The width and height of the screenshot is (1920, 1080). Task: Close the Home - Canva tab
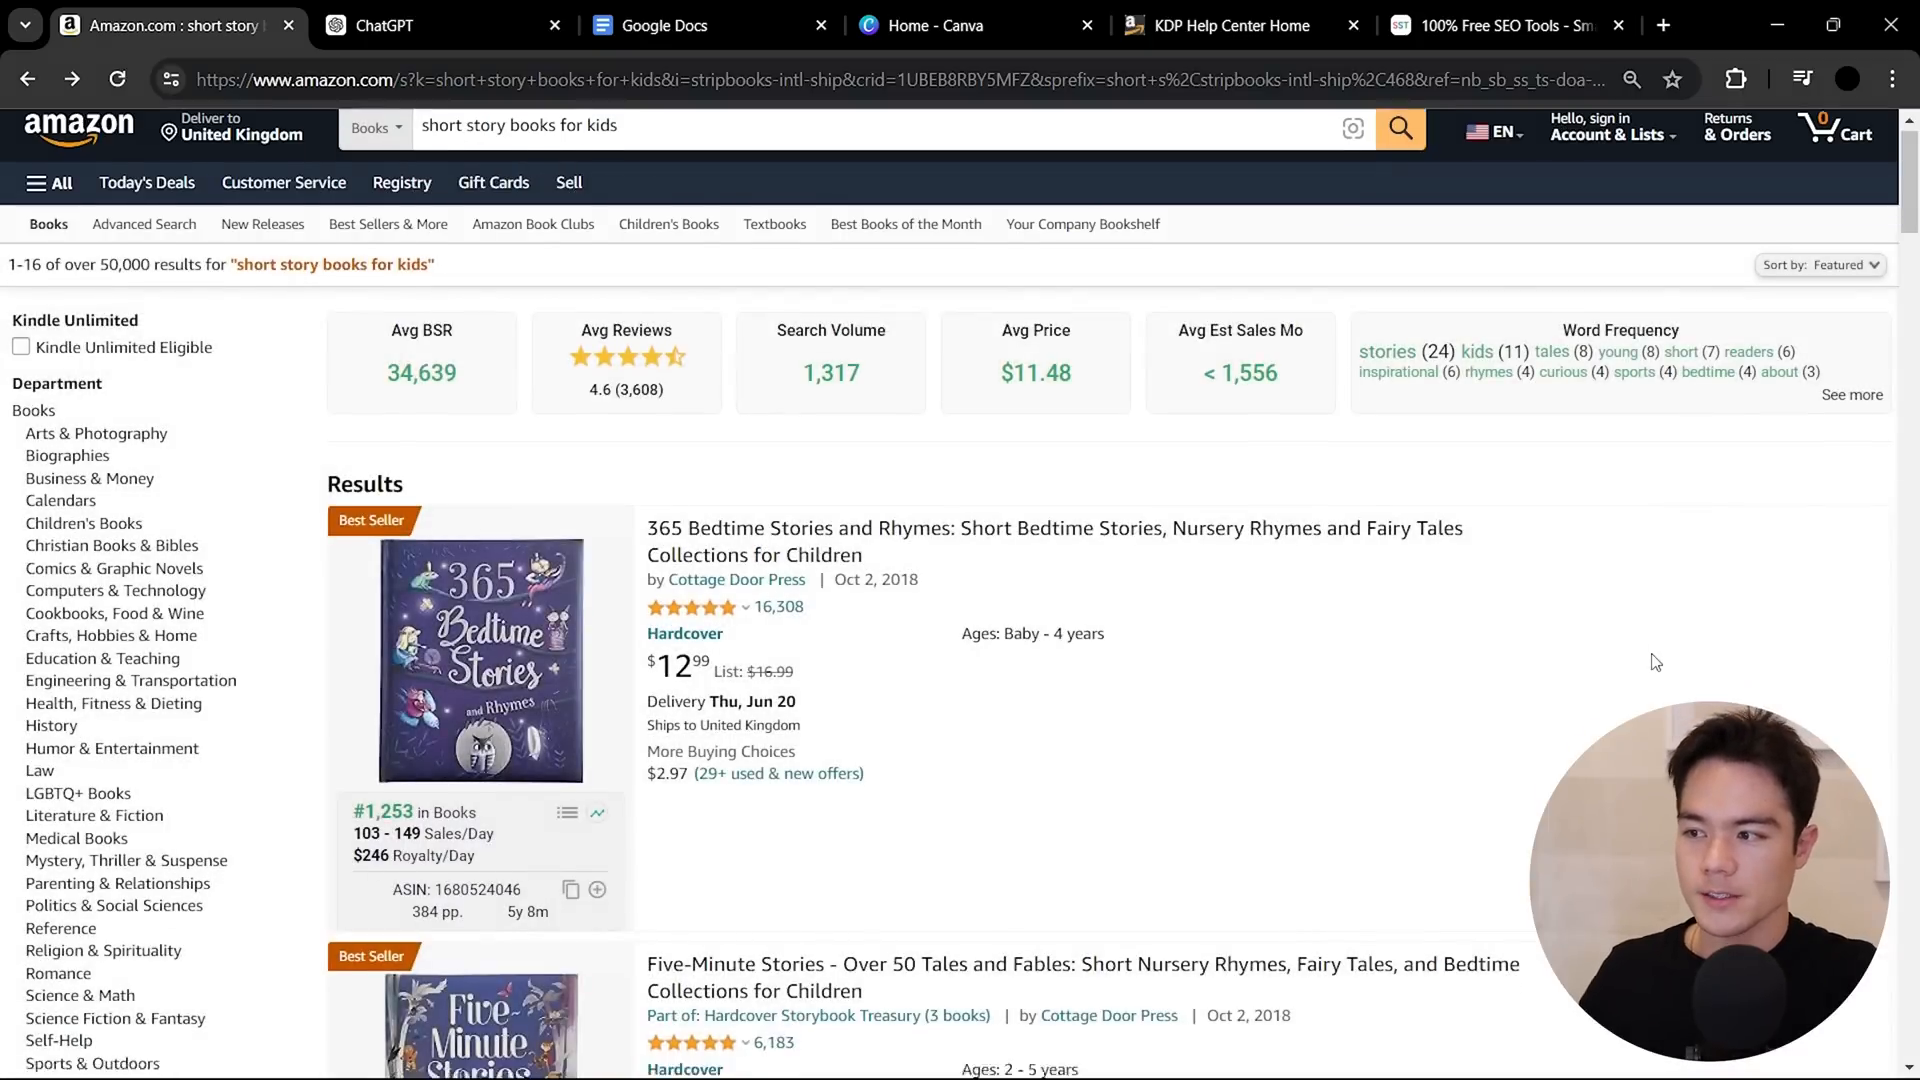(1087, 25)
